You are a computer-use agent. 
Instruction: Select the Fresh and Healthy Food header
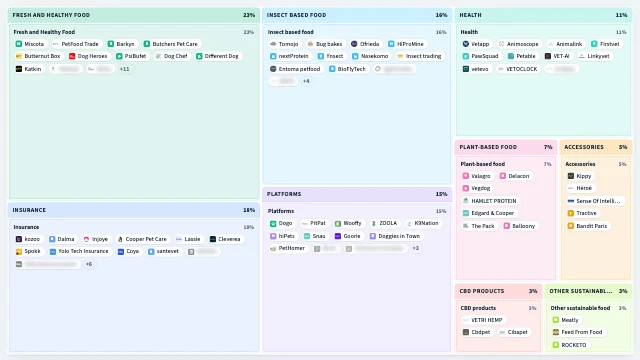133,15
